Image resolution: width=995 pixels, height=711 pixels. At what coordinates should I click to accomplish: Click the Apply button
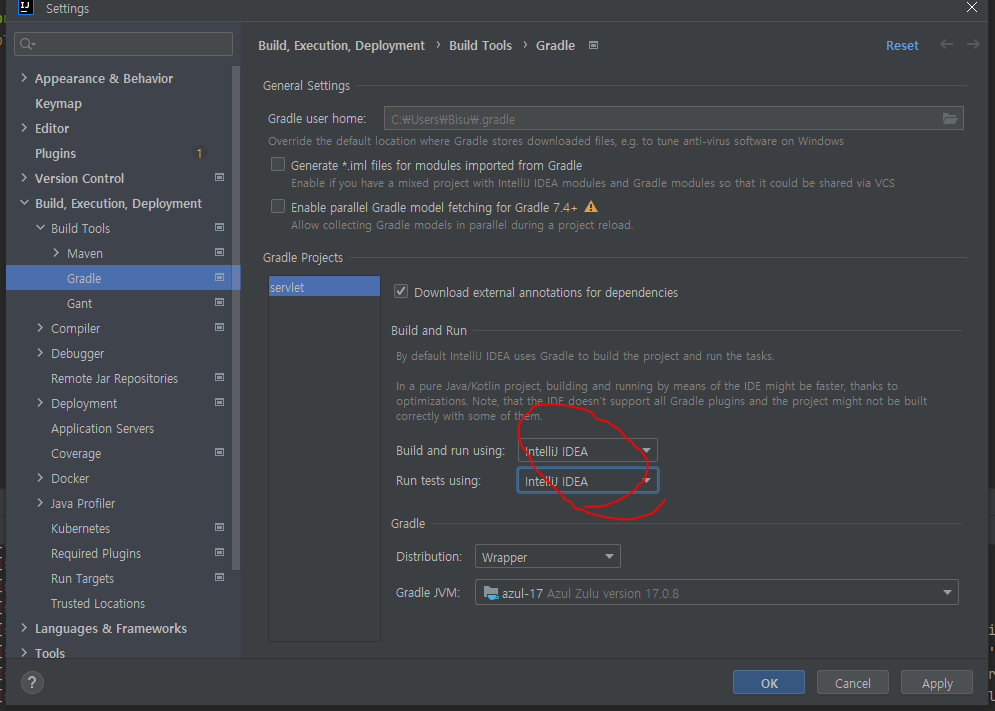pos(937,683)
